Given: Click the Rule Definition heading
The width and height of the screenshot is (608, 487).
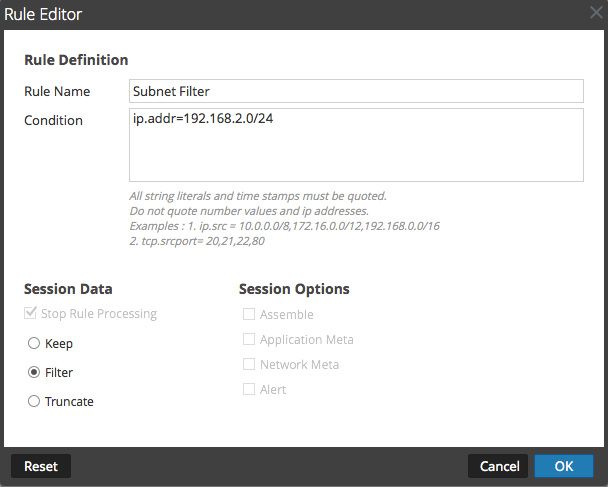Looking at the screenshot, I should [x=76, y=60].
